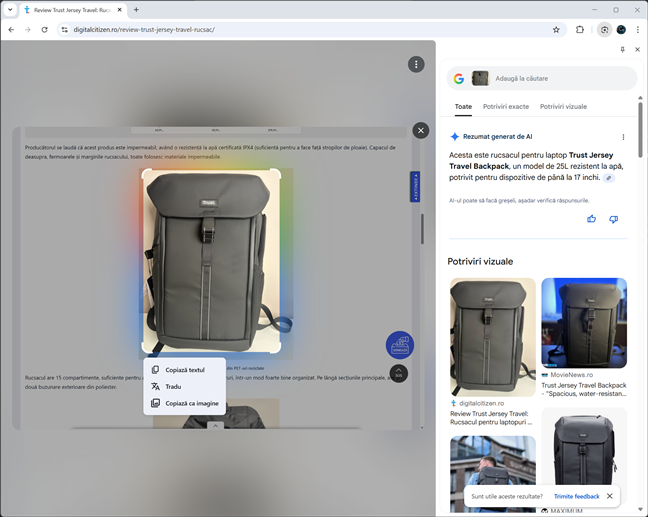The width and height of the screenshot is (648, 517).
Task: Give thumbs up to AI summary
Action: pos(592,219)
